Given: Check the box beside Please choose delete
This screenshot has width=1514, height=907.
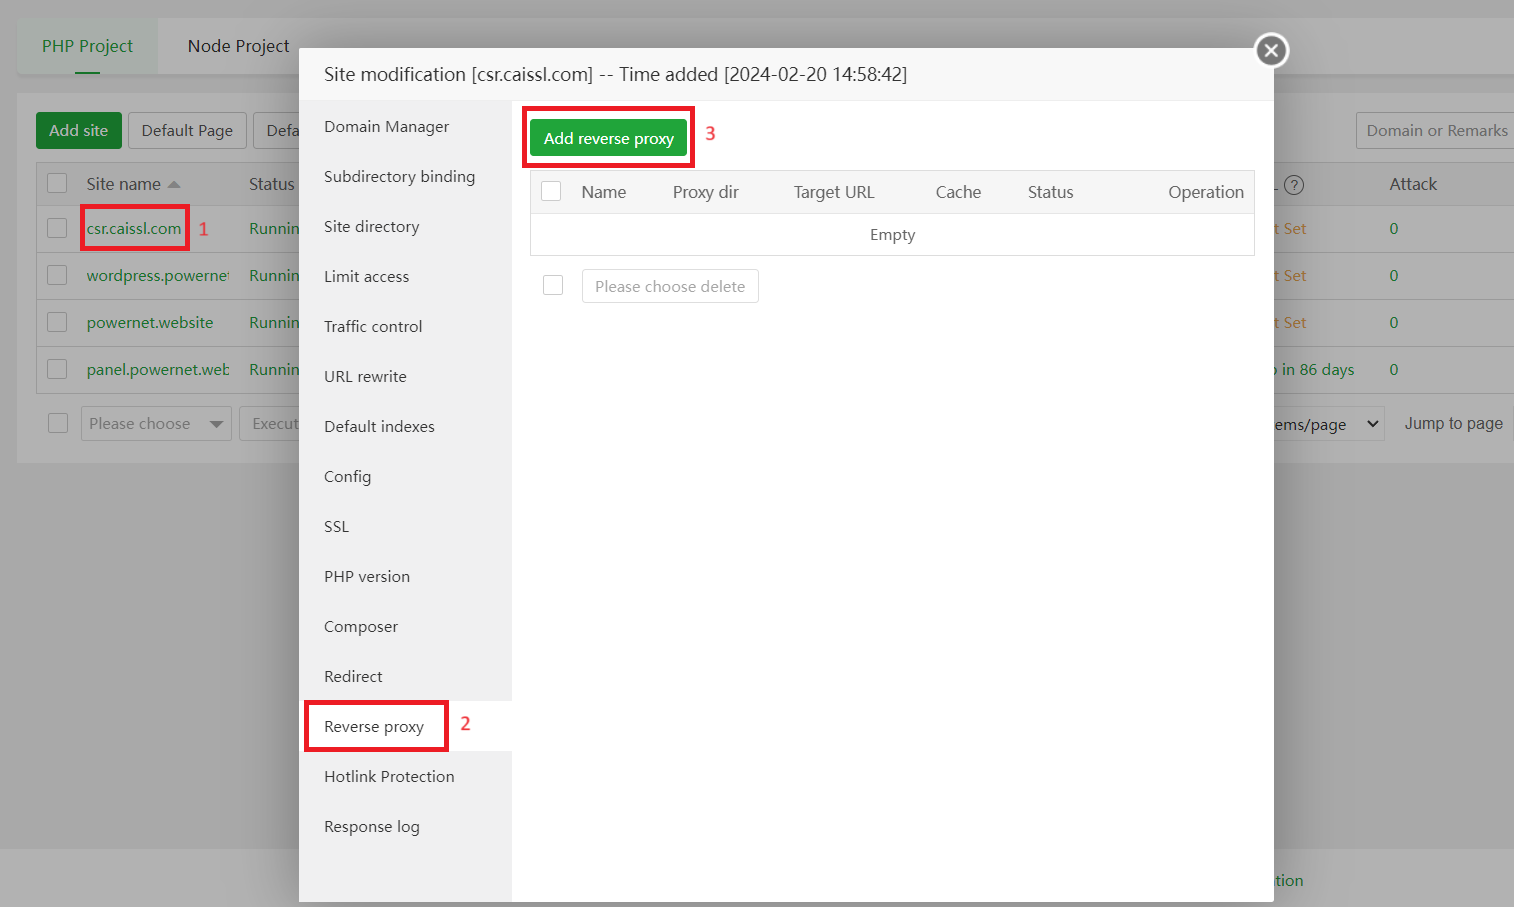Looking at the screenshot, I should [x=553, y=286].
